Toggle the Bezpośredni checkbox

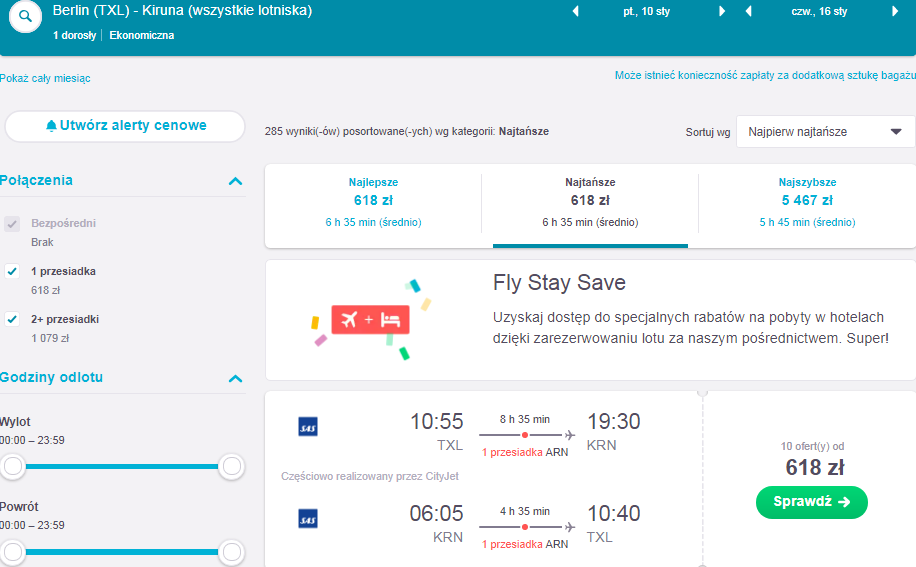tap(12, 224)
